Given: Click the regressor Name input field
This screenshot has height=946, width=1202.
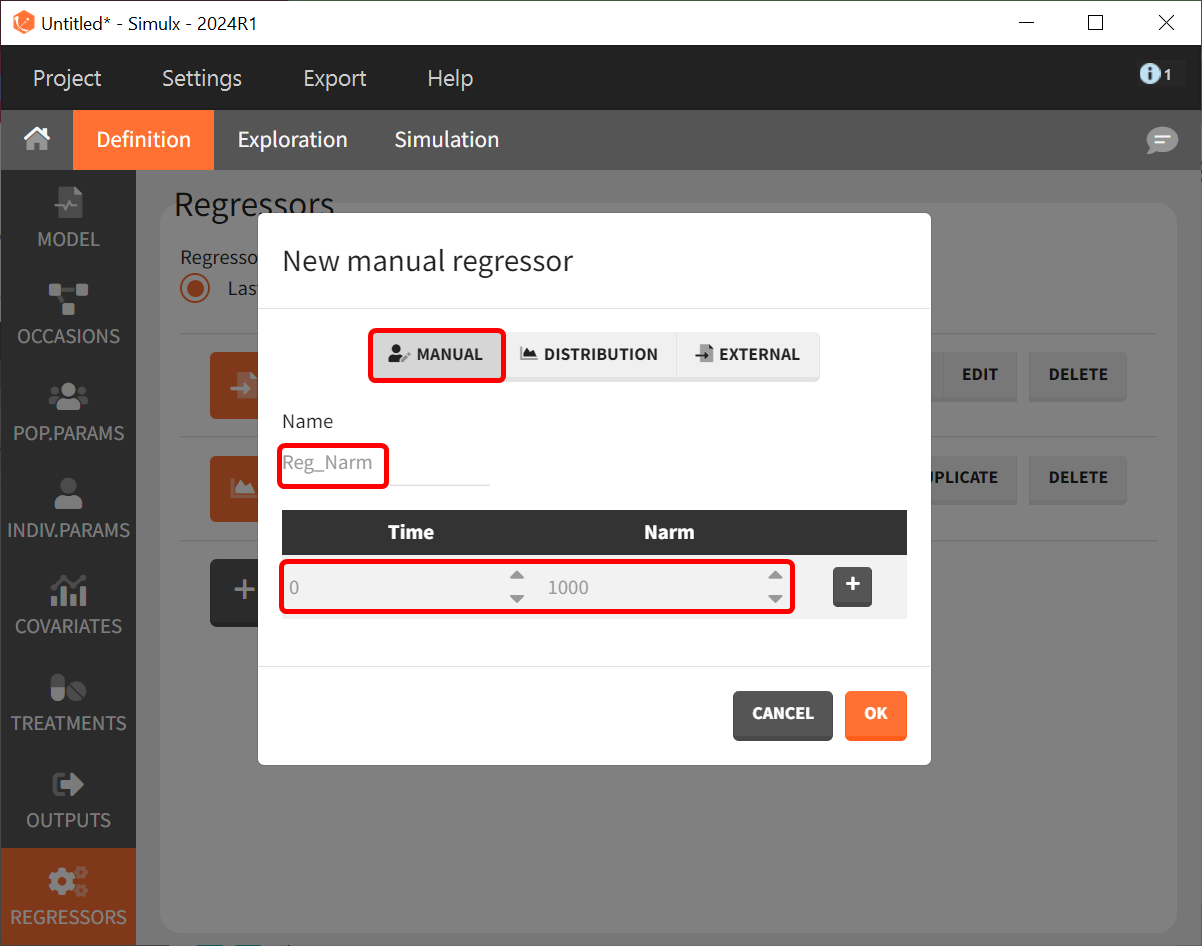Looking at the screenshot, I should click(385, 464).
